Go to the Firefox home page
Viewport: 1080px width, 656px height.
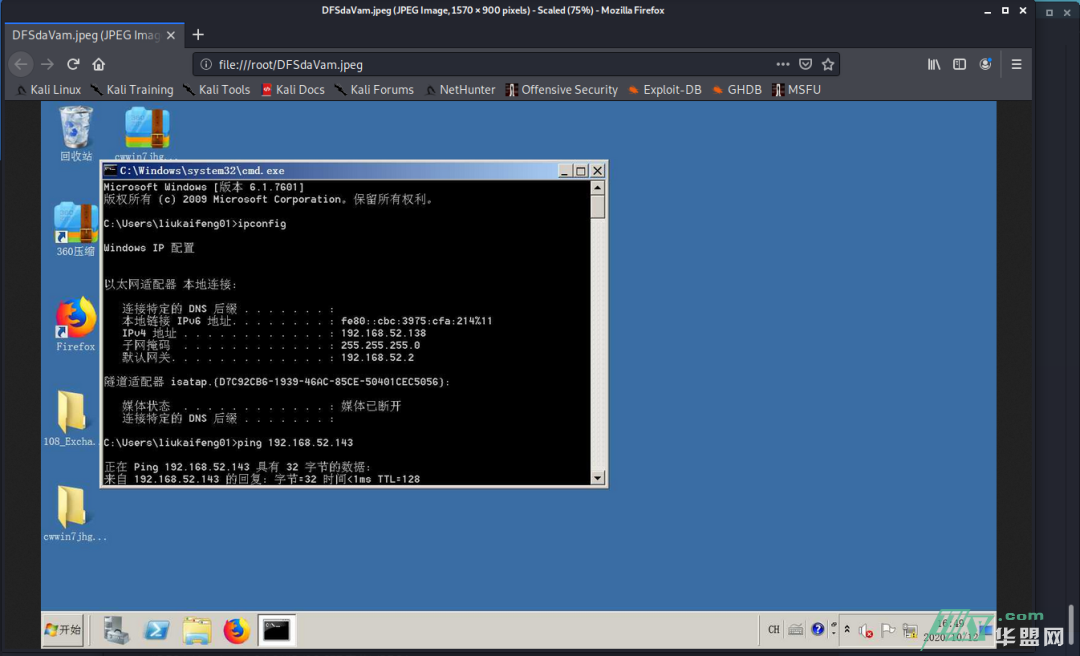[x=98, y=64]
